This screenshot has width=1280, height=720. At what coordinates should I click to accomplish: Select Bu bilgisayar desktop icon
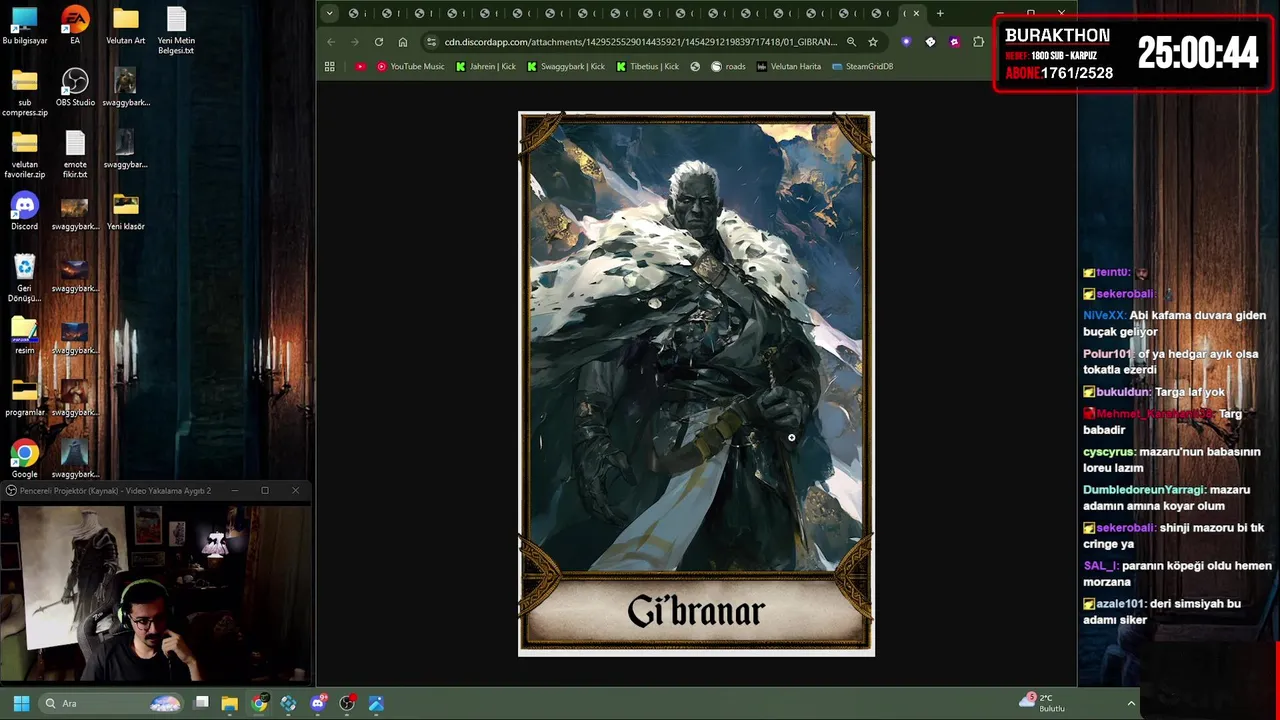click(25, 26)
